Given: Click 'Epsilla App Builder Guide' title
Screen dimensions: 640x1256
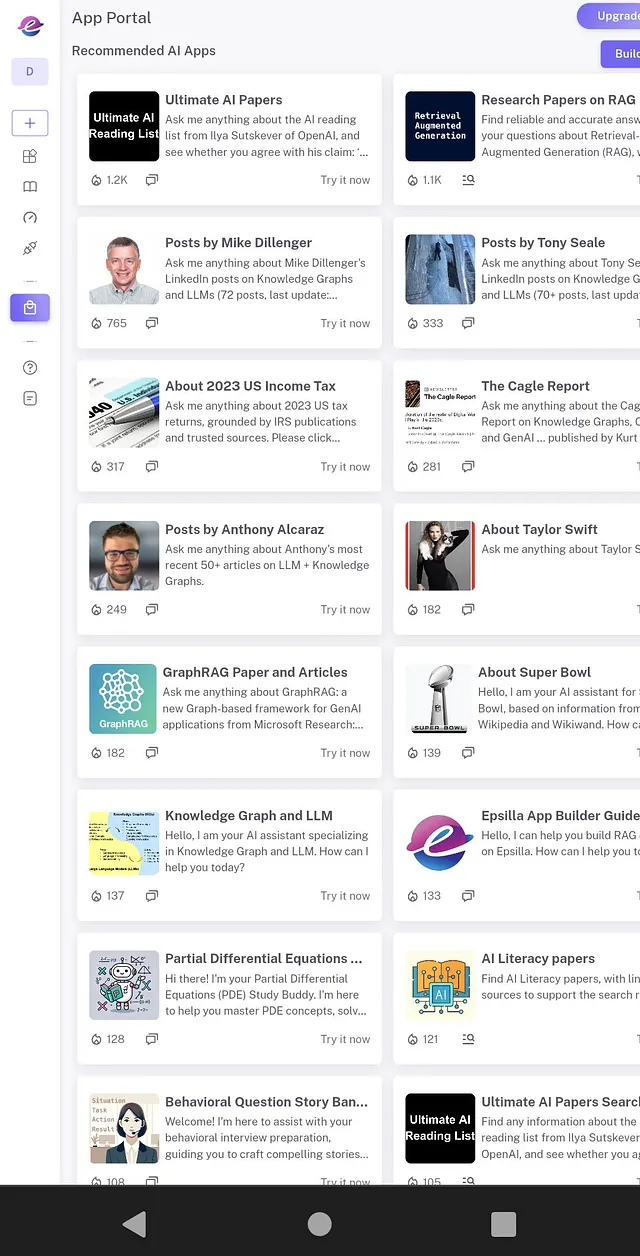Looking at the screenshot, I should pyautogui.click(x=560, y=815).
